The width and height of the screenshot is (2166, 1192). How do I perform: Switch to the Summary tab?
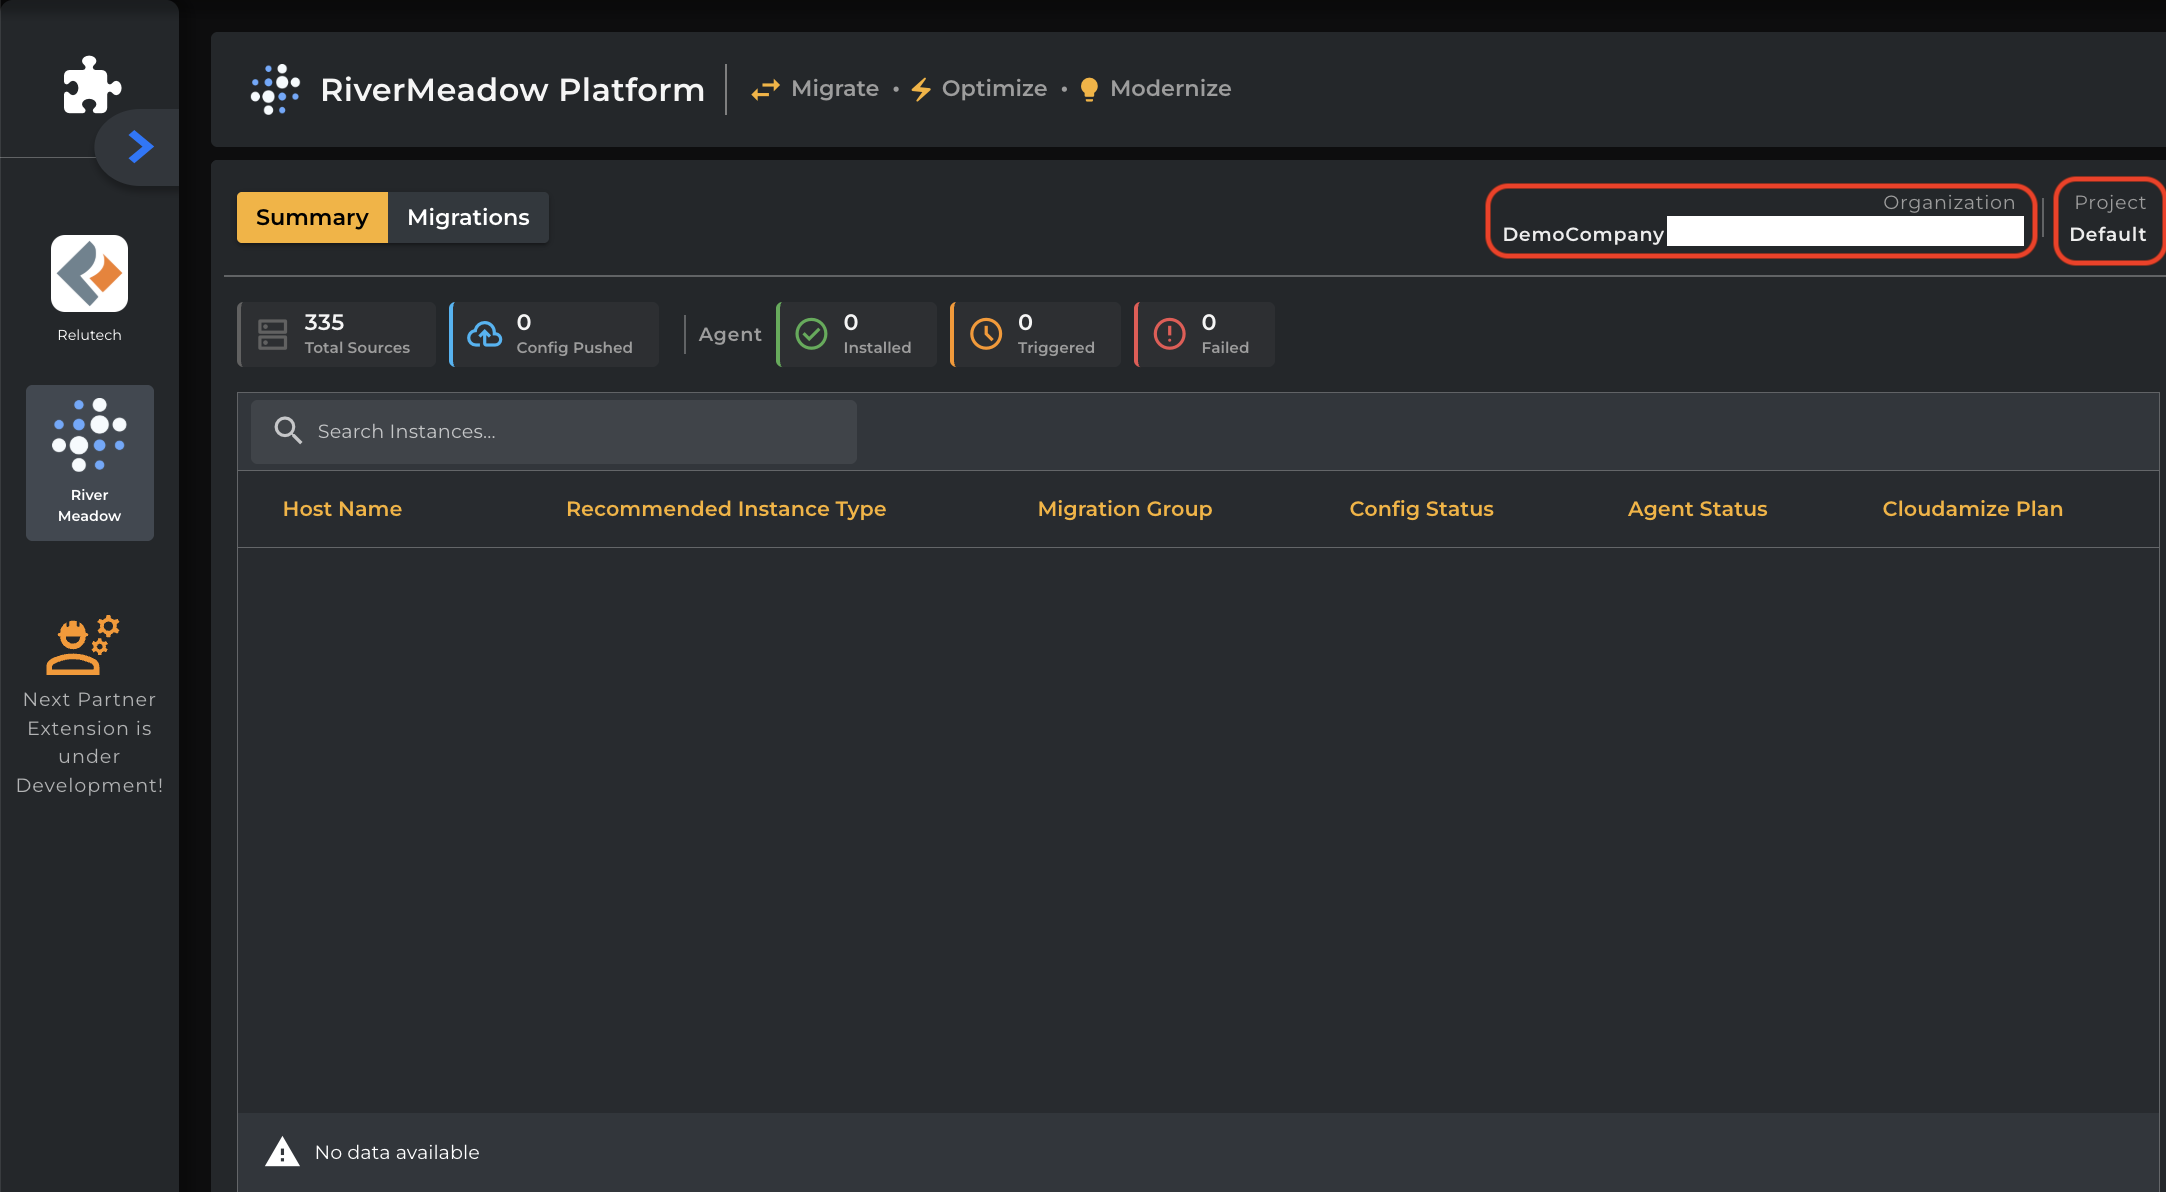point(312,217)
